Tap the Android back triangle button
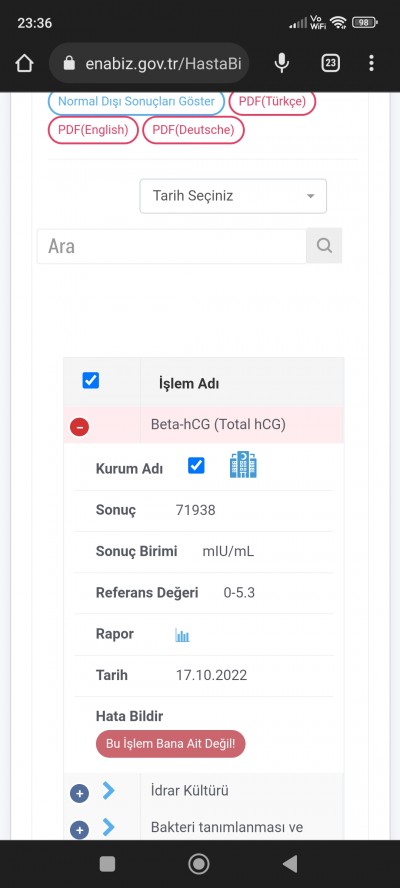 (x=290, y=864)
